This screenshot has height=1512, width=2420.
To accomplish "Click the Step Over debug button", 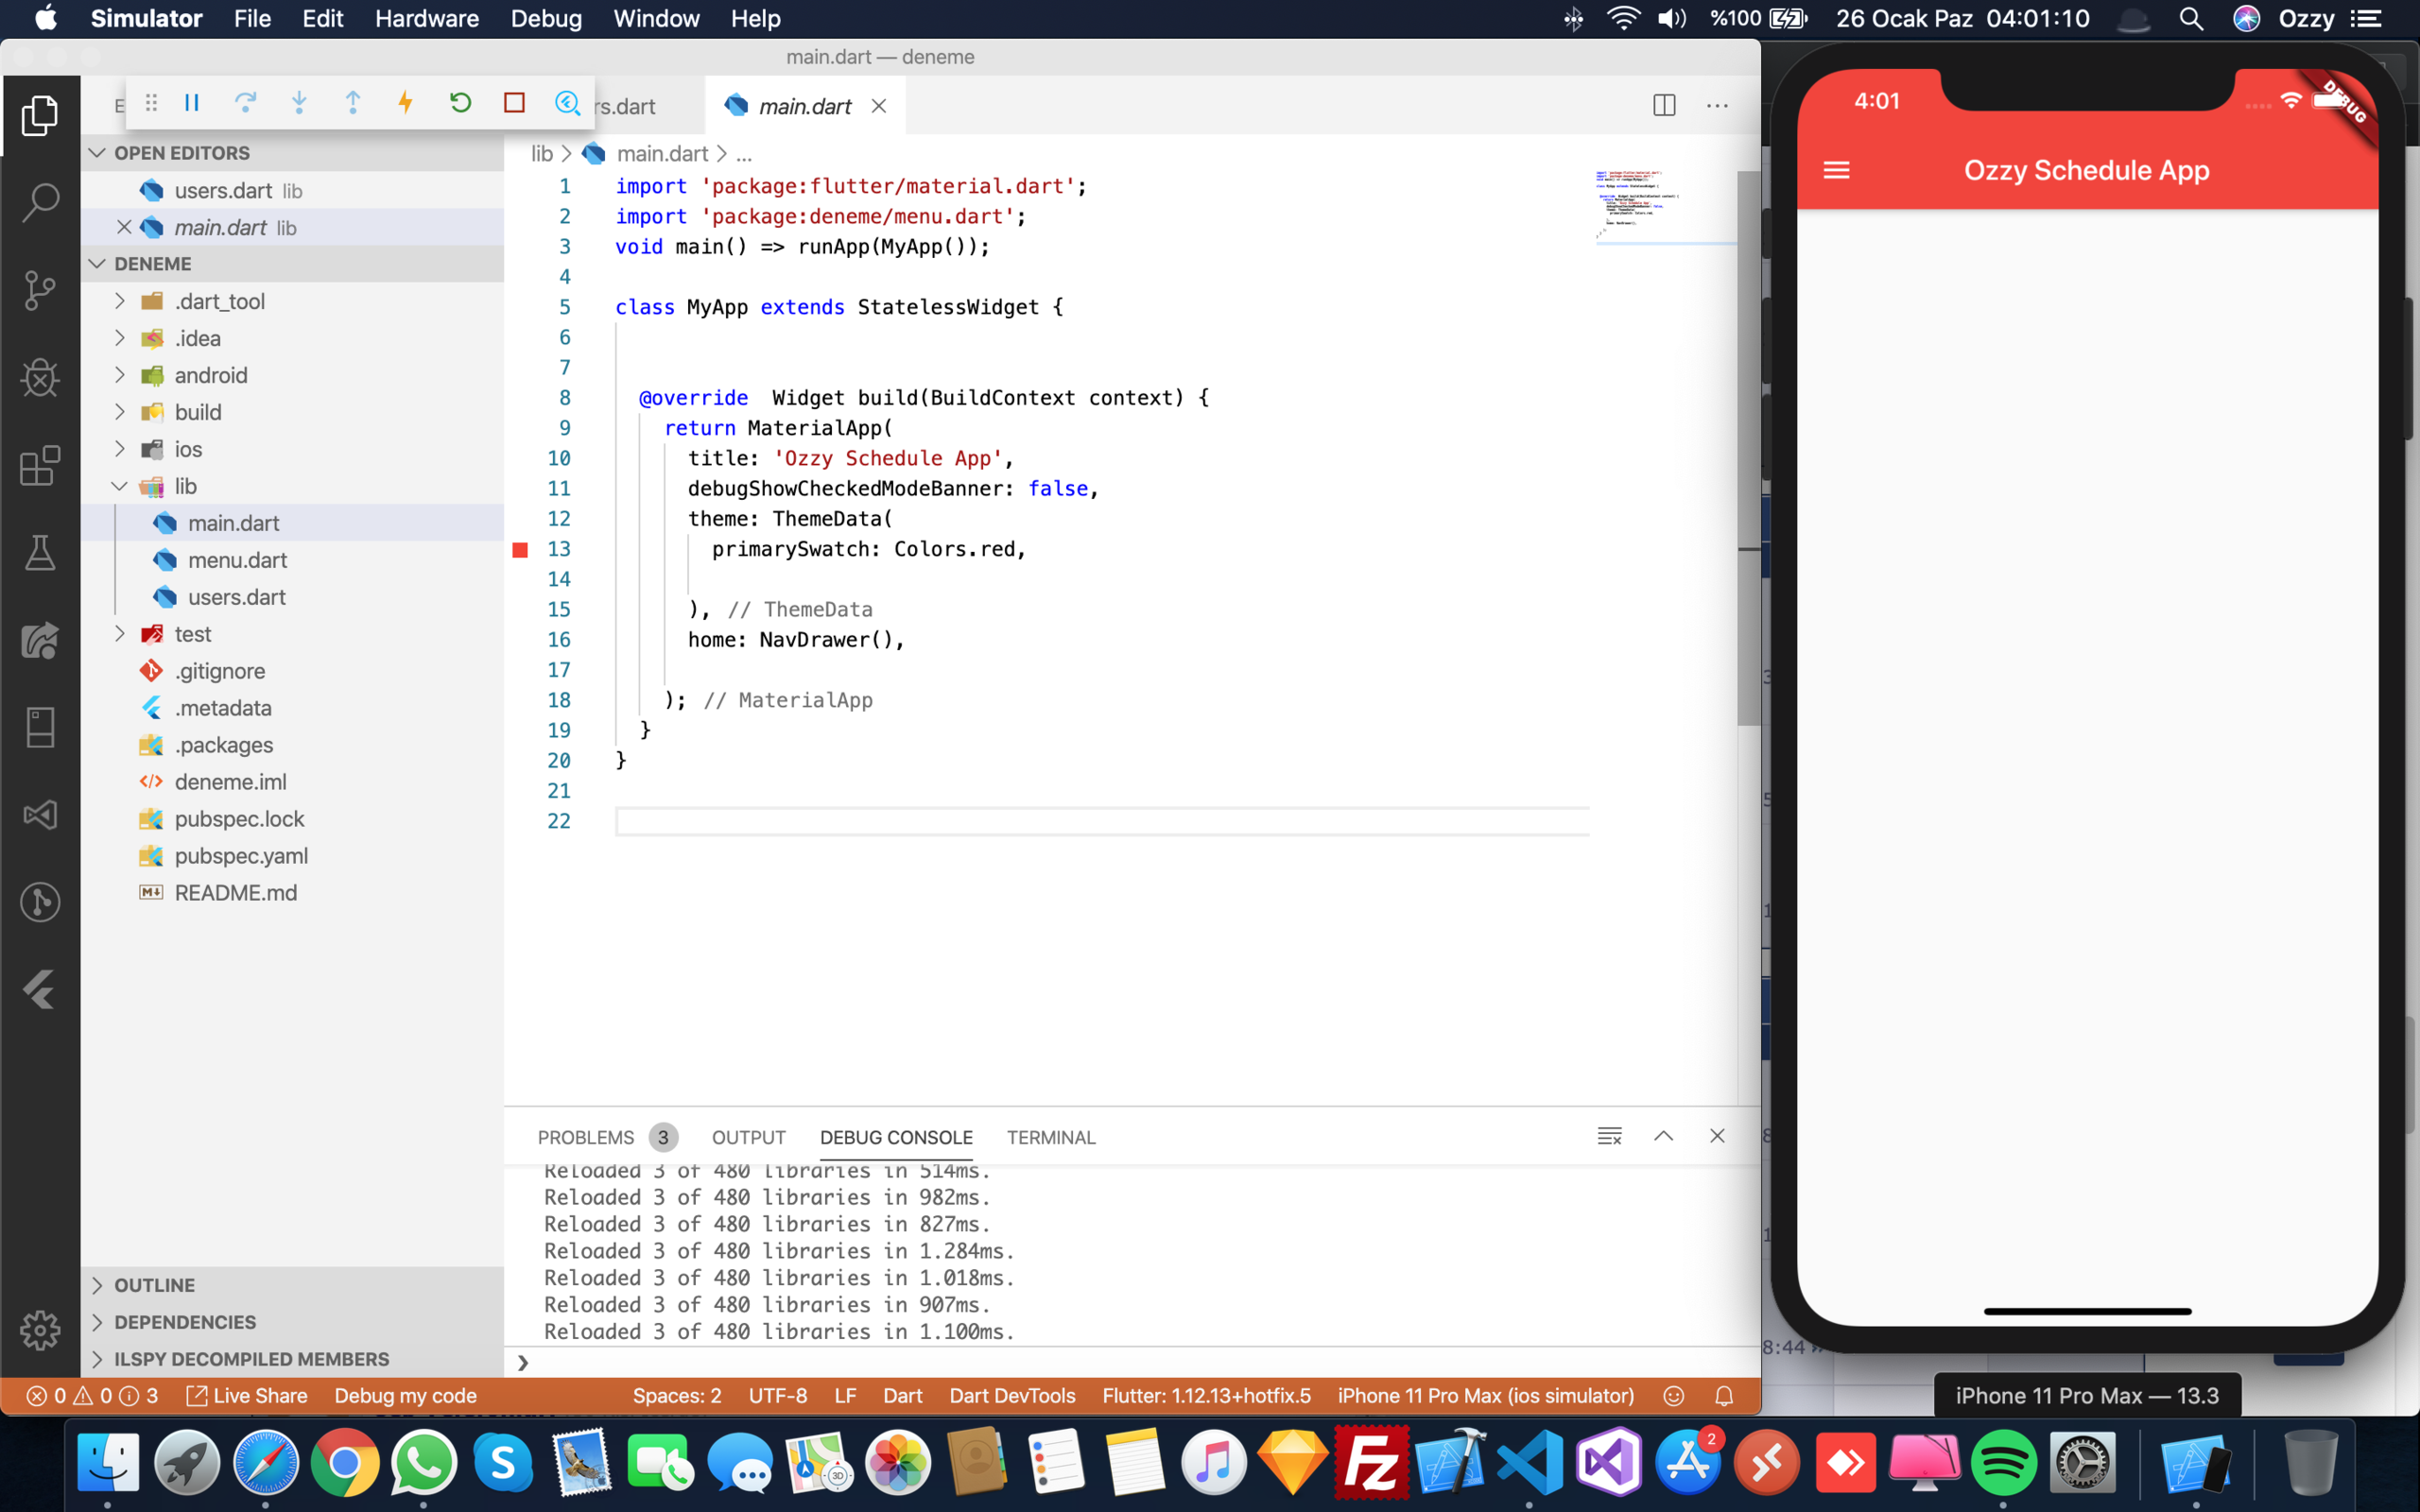I will coord(245,102).
